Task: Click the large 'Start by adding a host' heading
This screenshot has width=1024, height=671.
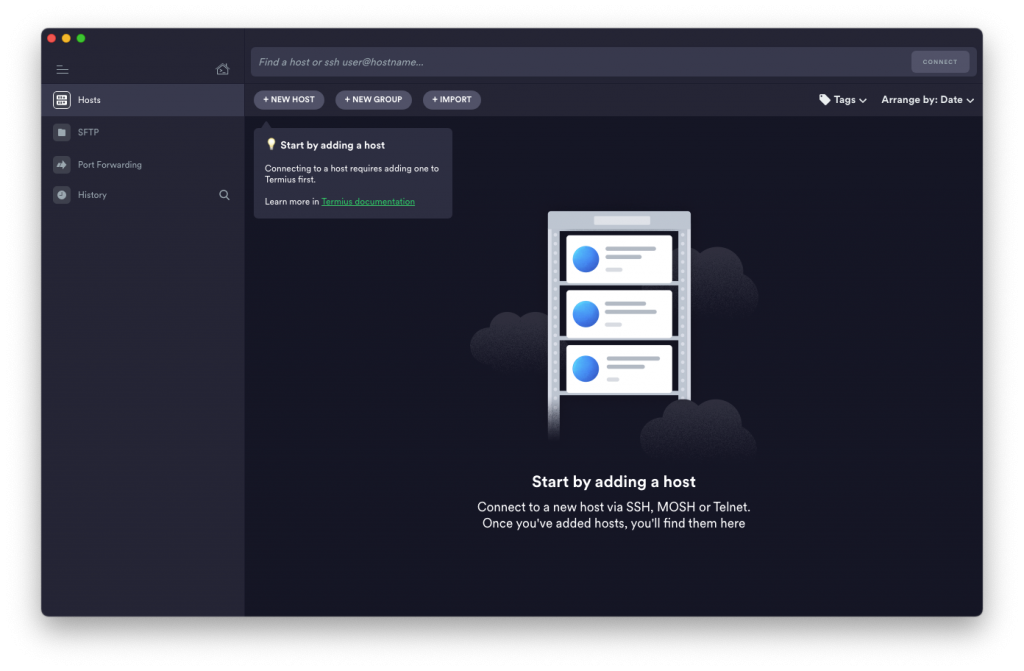Action: [614, 482]
